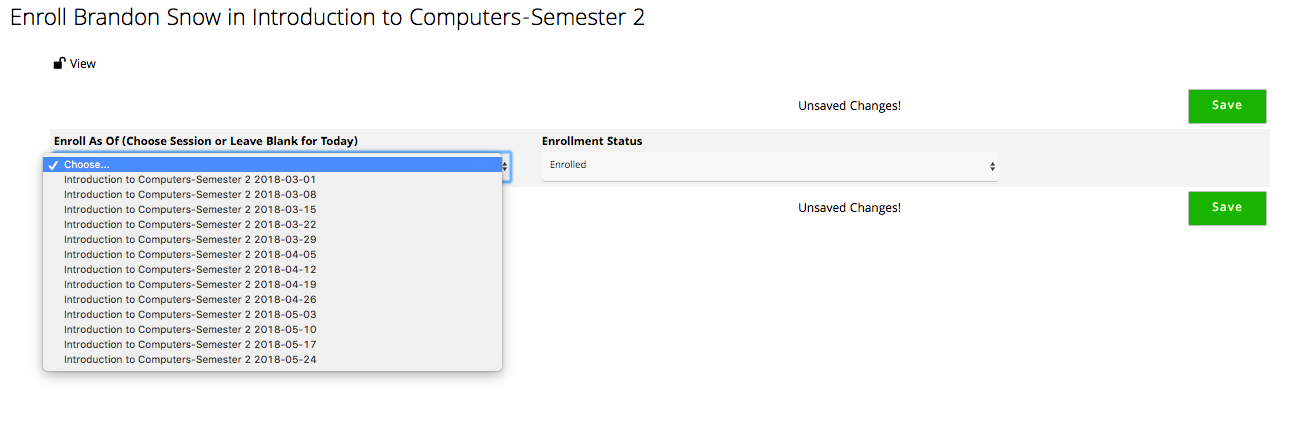This screenshot has width=1305, height=421.
Task: Select the checked Choose... option
Action: pos(272,165)
